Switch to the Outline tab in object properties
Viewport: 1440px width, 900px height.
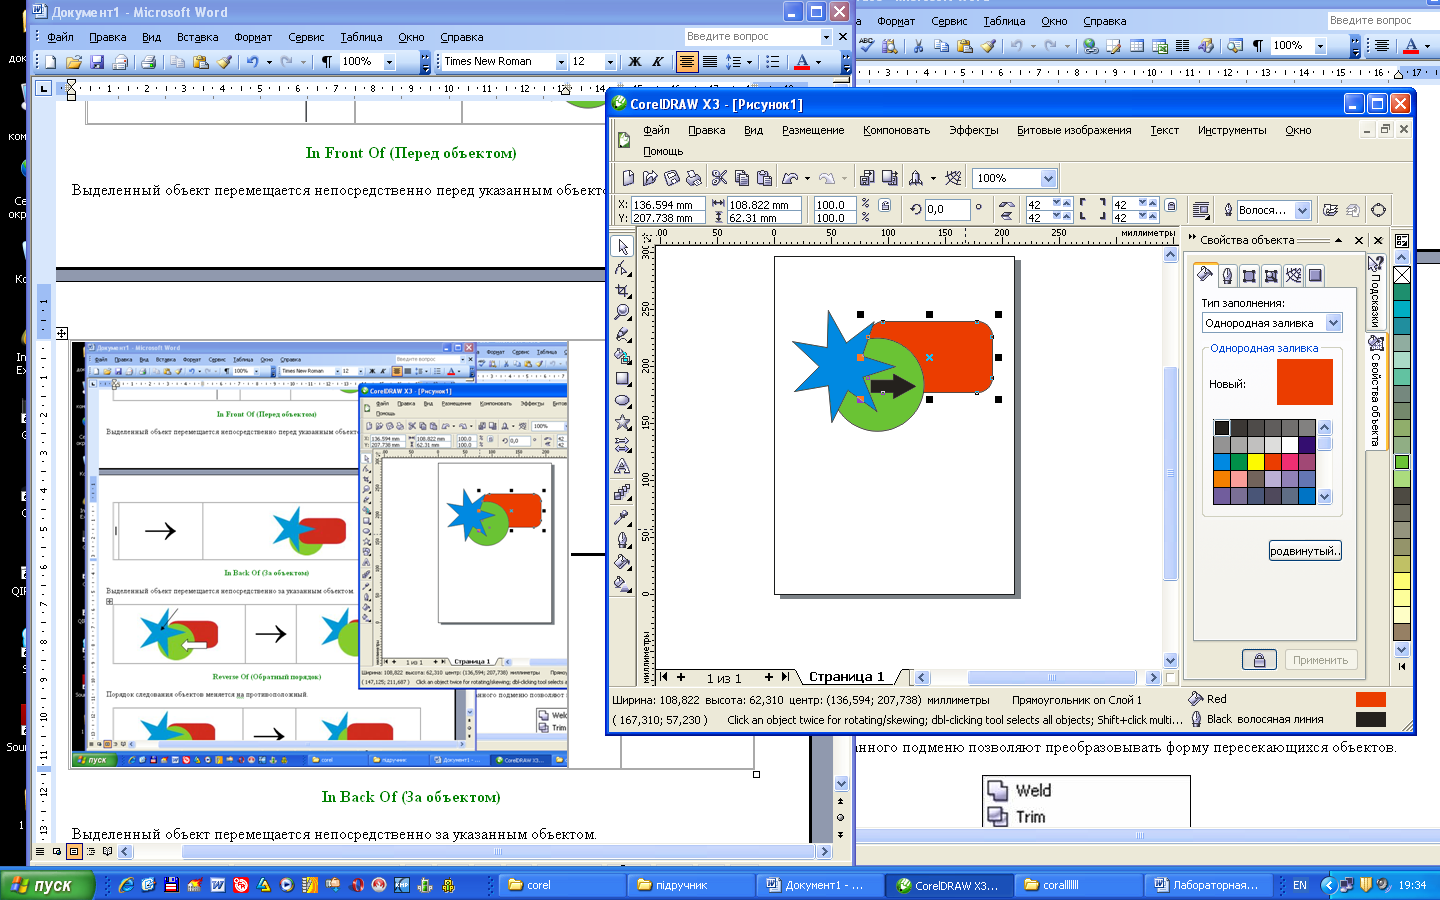coord(1227,275)
